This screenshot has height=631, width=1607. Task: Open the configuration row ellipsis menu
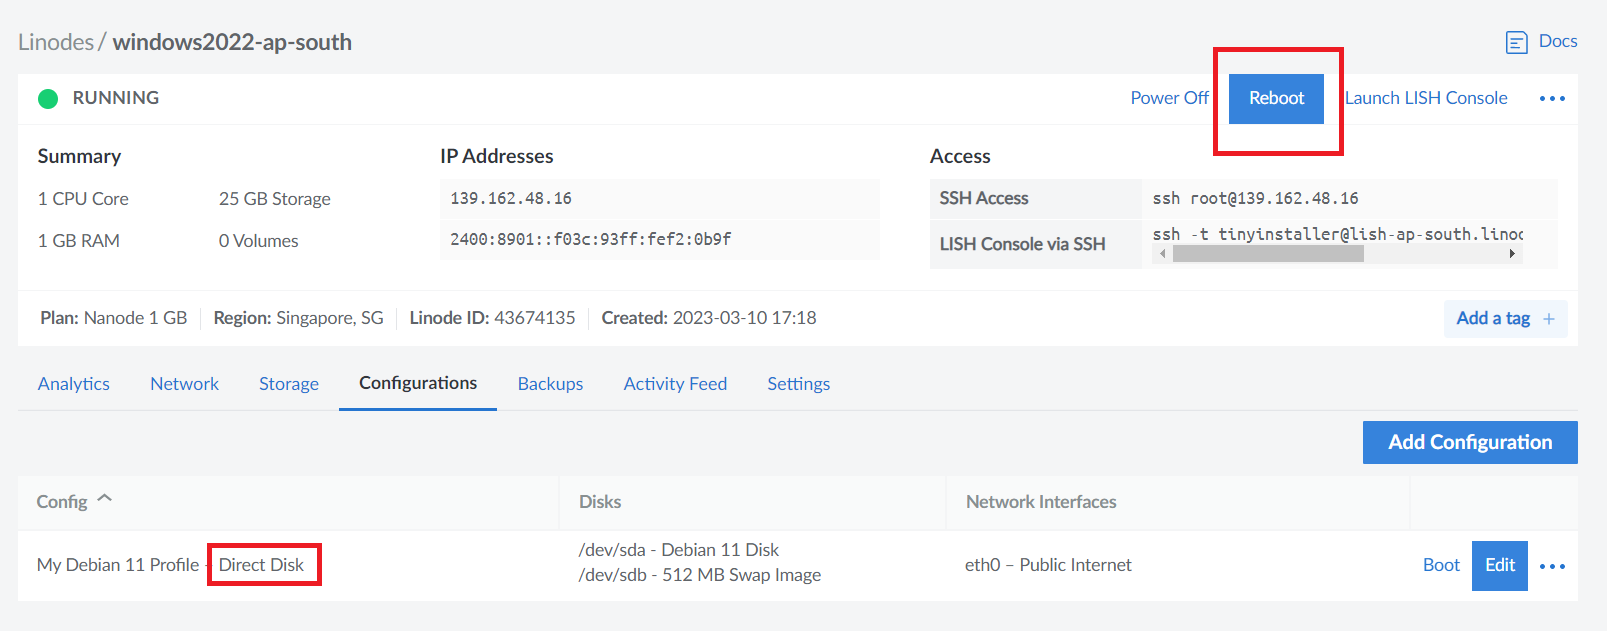tap(1552, 566)
